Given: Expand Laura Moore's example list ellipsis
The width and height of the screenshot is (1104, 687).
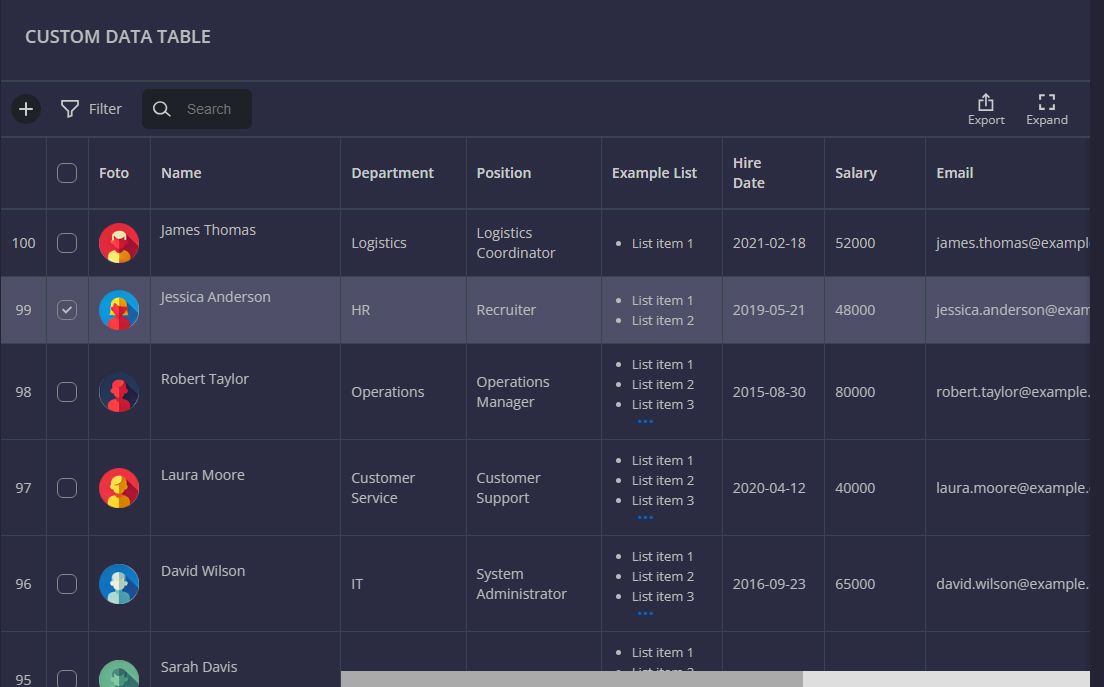Looking at the screenshot, I should pos(645,518).
